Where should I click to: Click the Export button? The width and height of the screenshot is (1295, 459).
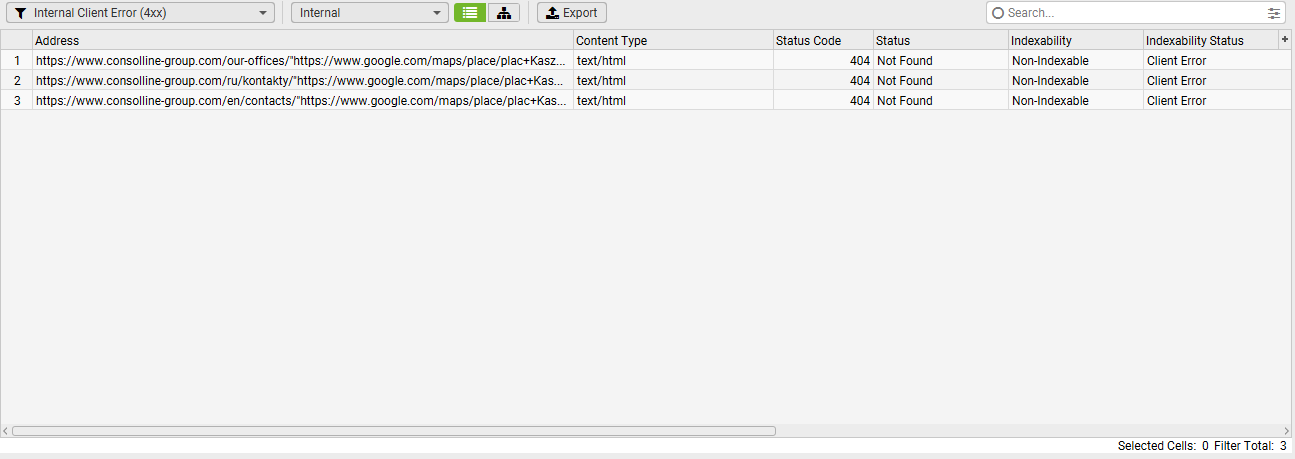pos(572,13)
